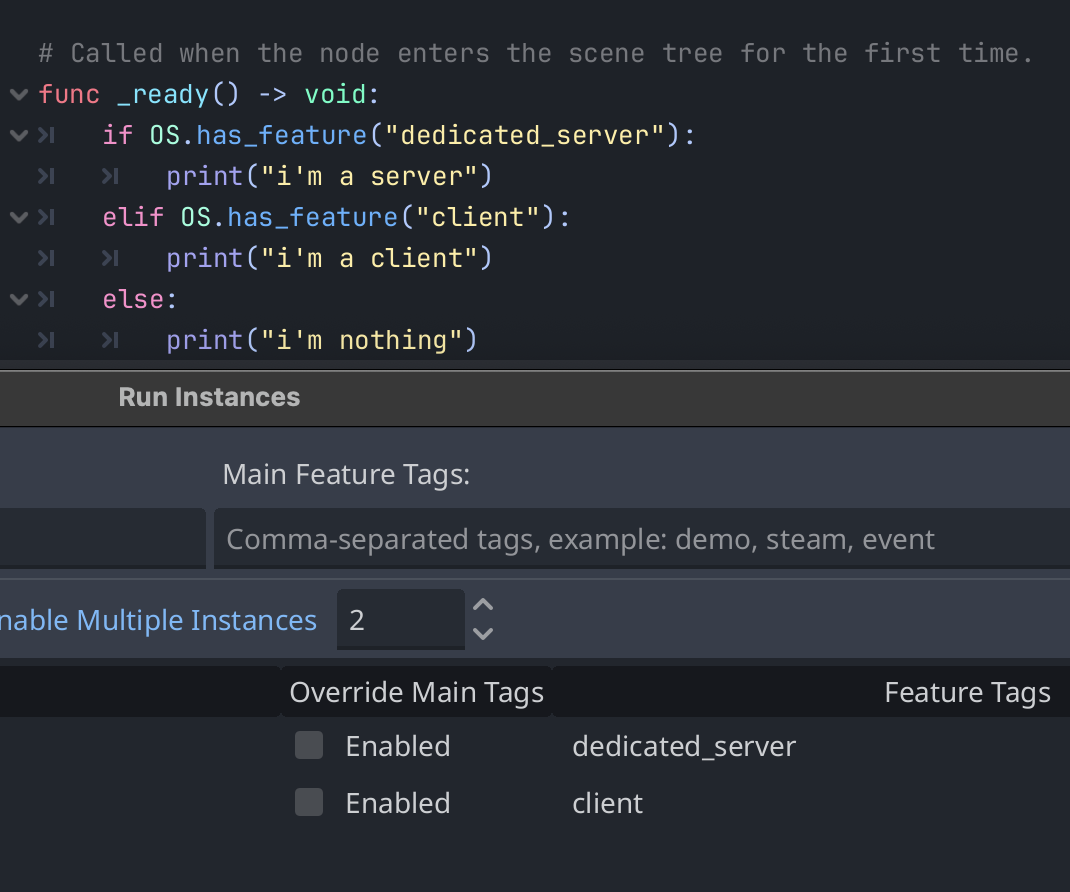The width and height of the screenshot is (1070, 892).
Task: Collapse the else block fold chevron
Action: point(18,300)
